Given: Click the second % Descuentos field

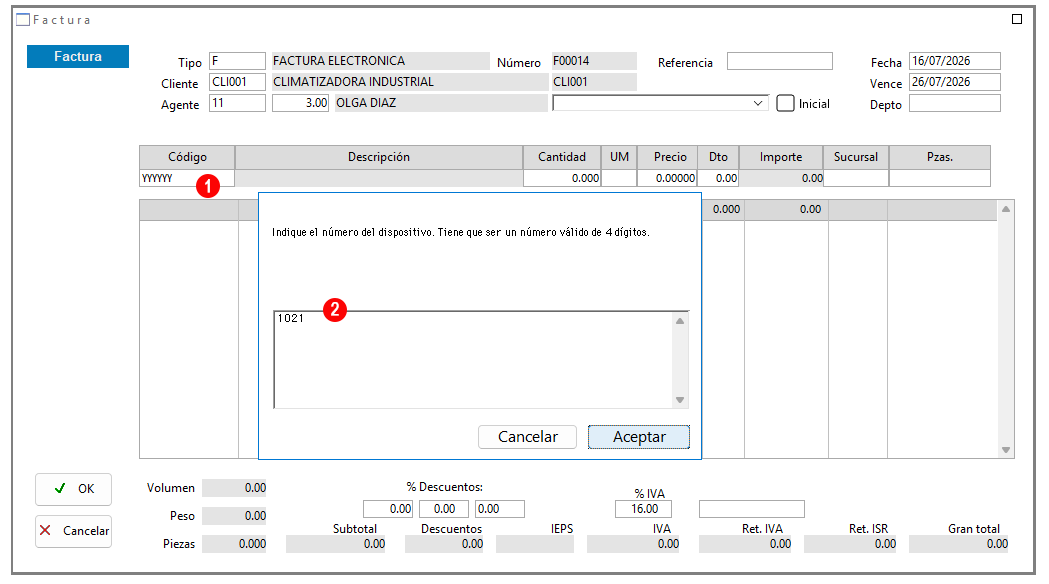Looking at the screenshot, I should click(444, 509).
